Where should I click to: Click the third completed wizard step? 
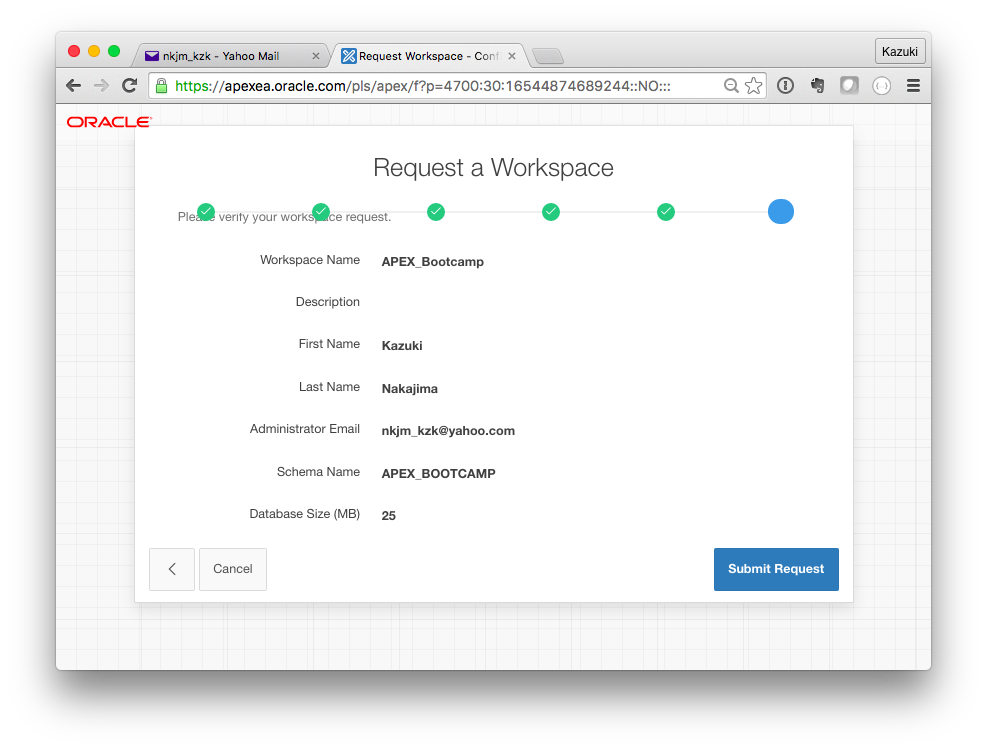pyautogui.click(x=436, y=212)
